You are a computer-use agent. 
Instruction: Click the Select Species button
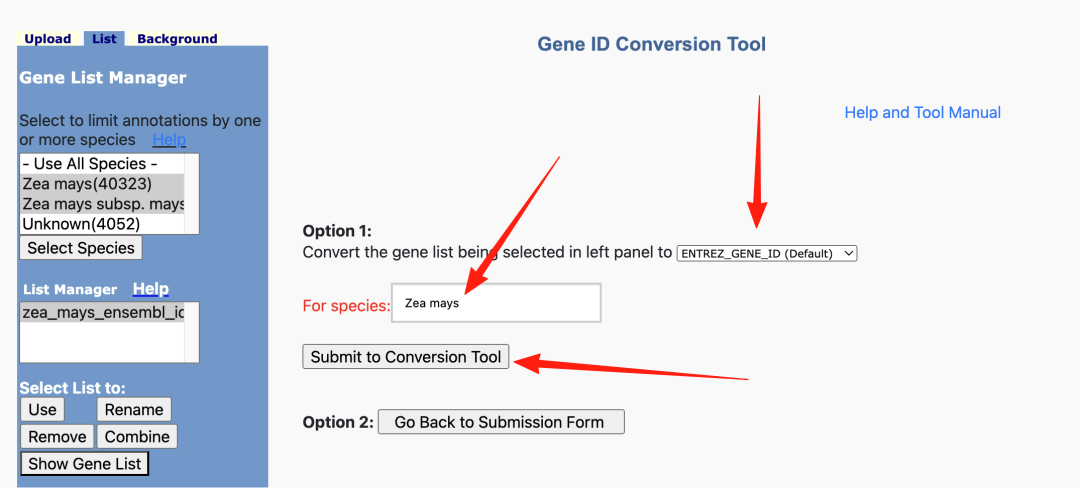tap(81, 247)
